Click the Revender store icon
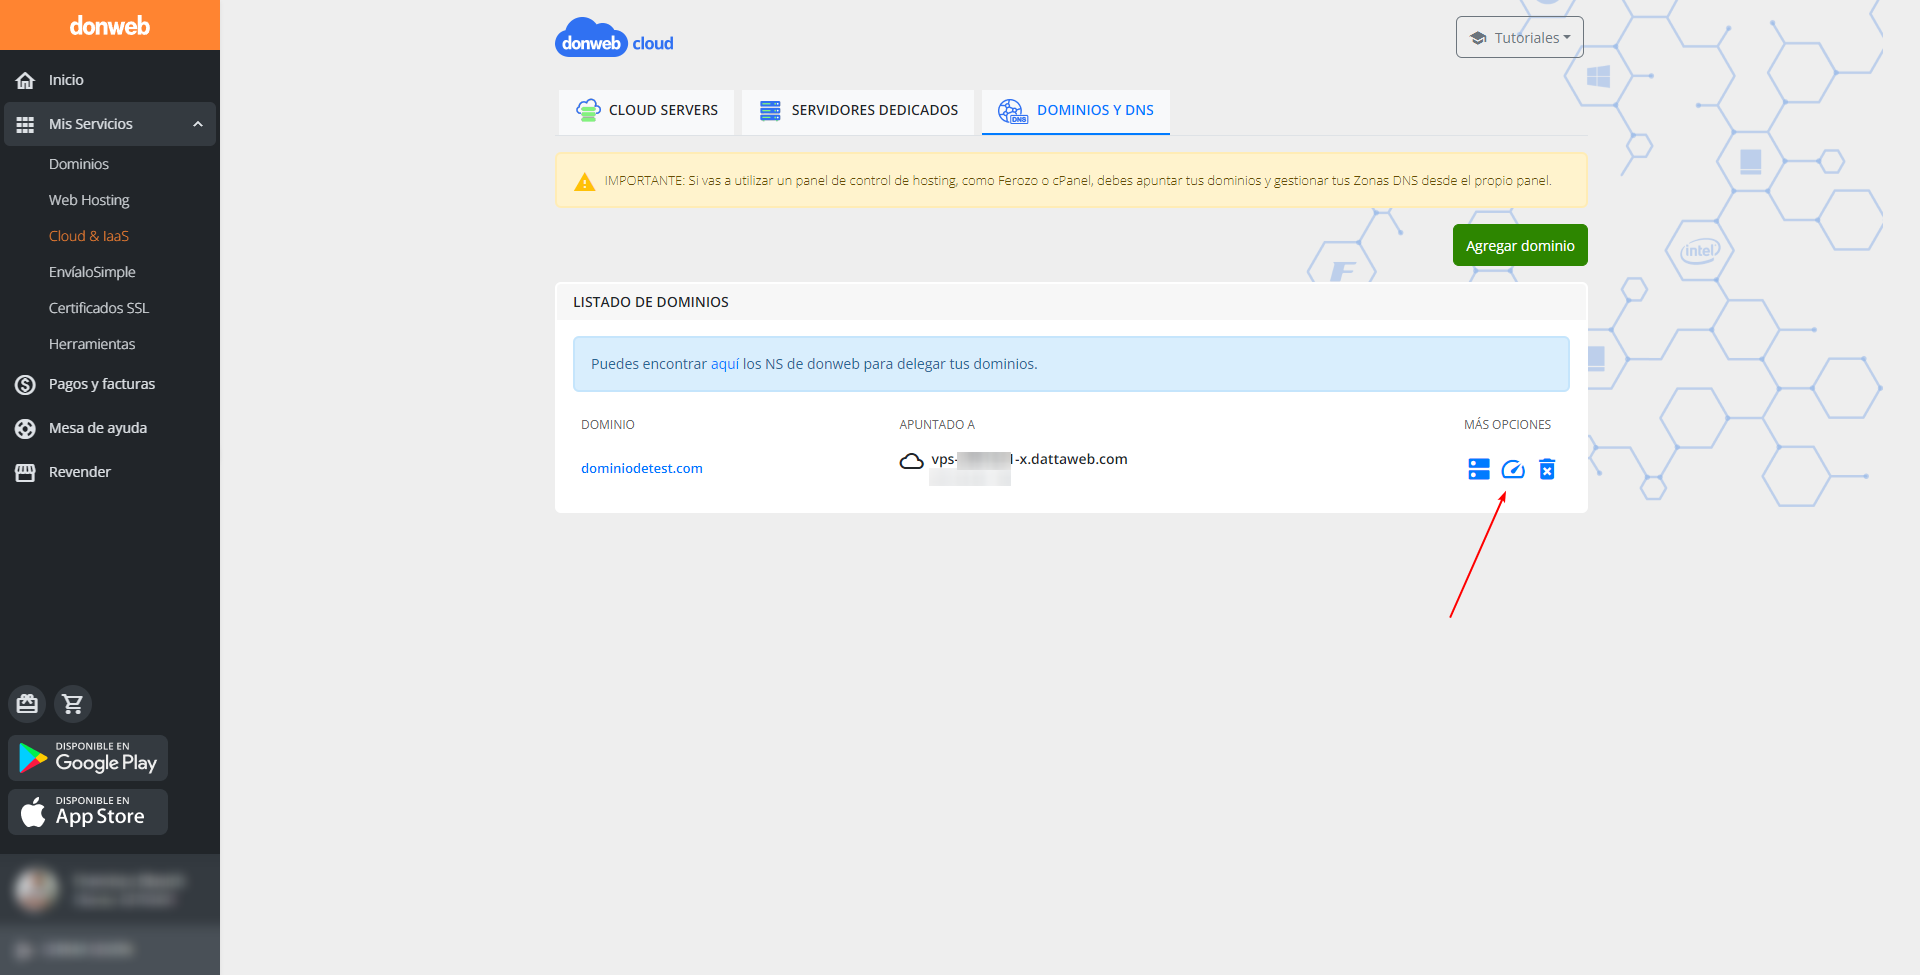The height and width of the screenshot is (975, 1920). 25,472
